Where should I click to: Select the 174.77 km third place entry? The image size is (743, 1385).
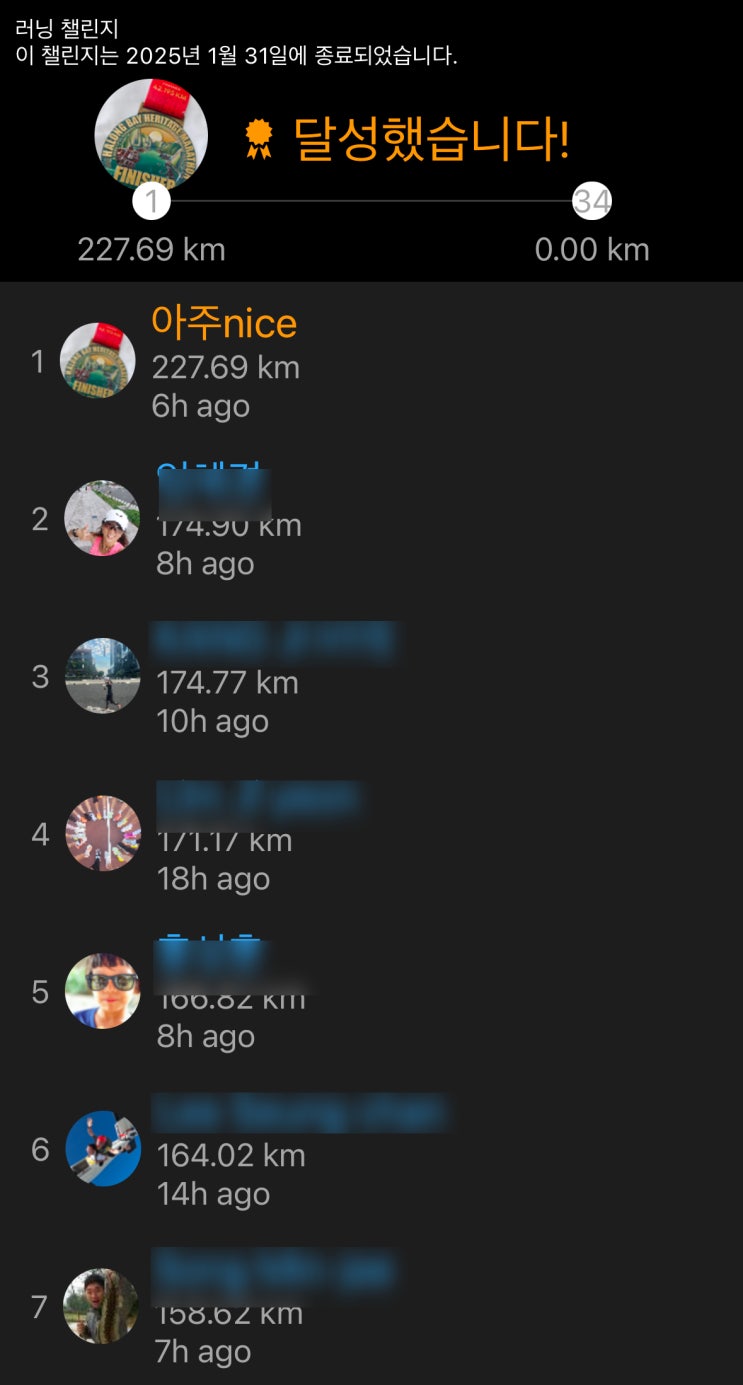[228, 683]
